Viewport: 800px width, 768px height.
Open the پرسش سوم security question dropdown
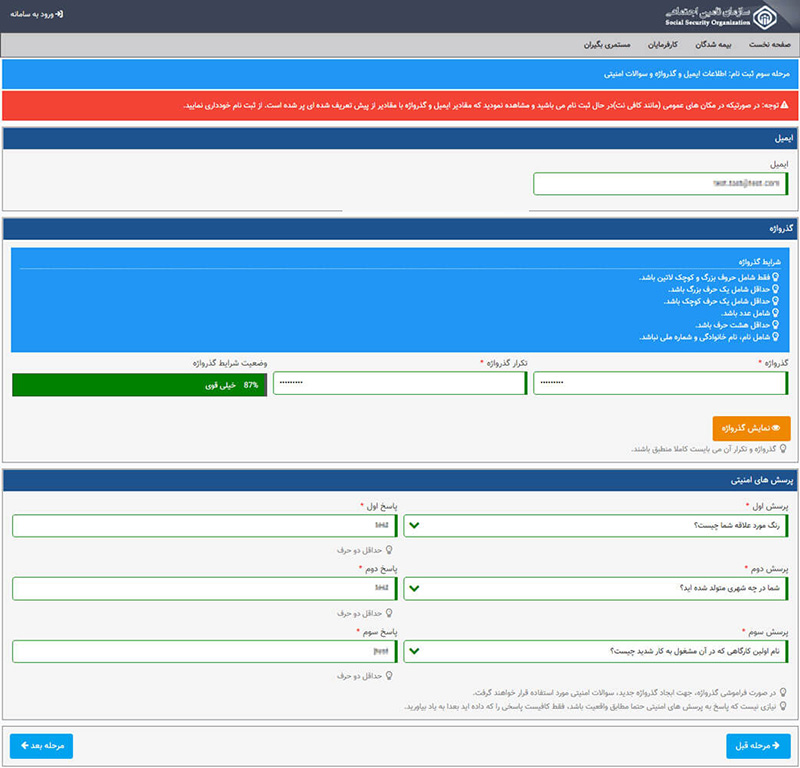[596, 652]
